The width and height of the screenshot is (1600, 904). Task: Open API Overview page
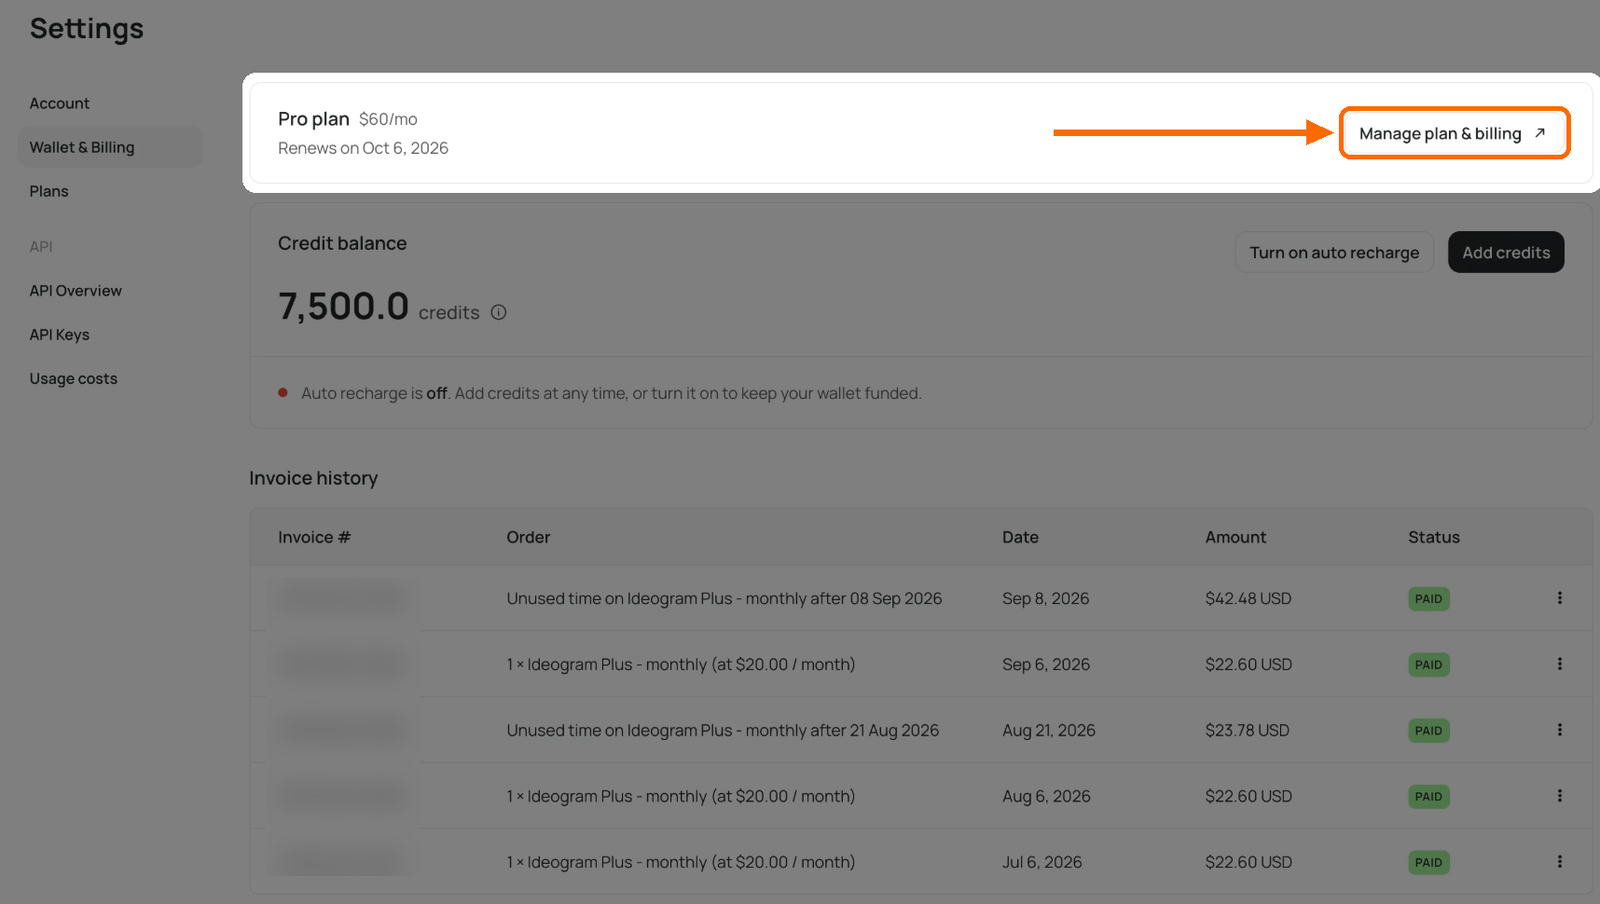pos(75,291)
